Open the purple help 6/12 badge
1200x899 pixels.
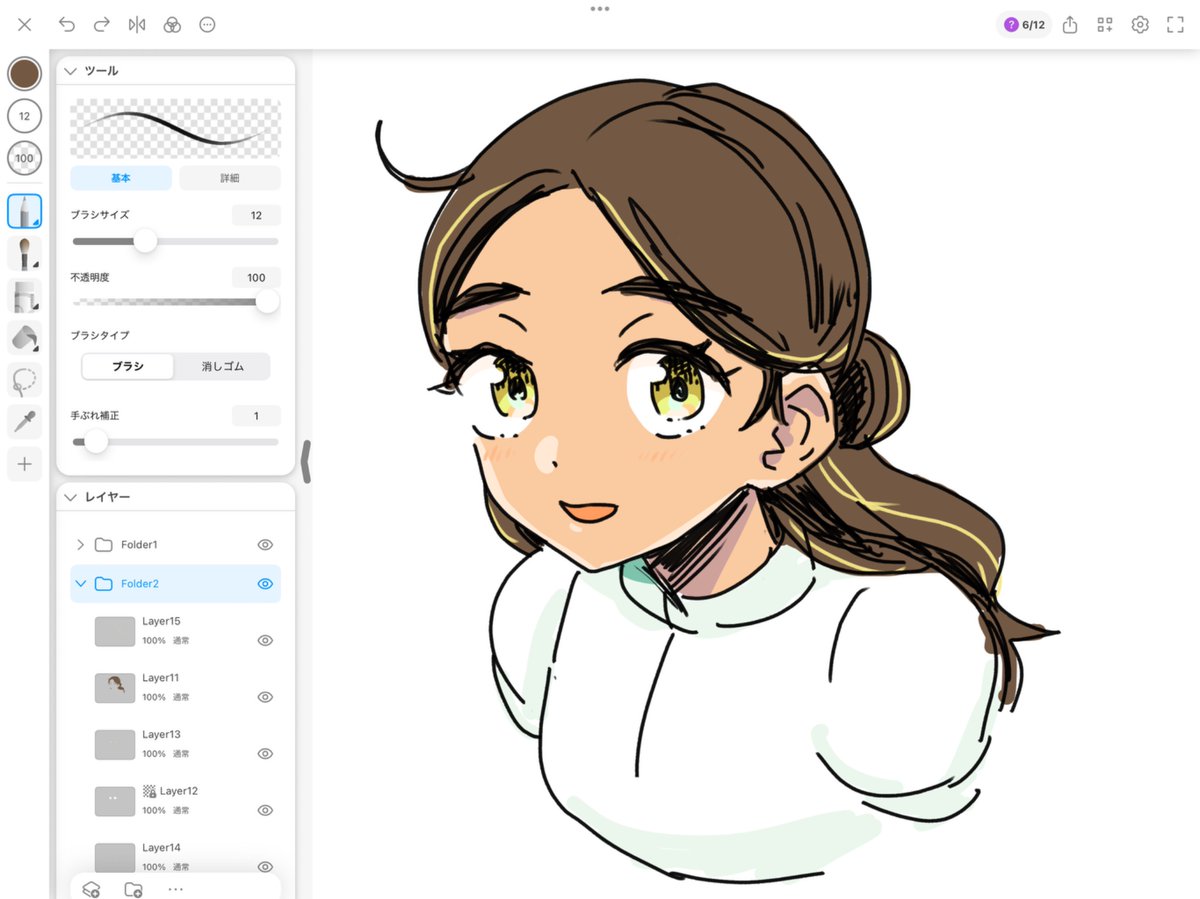click(x=1023, y=25)
